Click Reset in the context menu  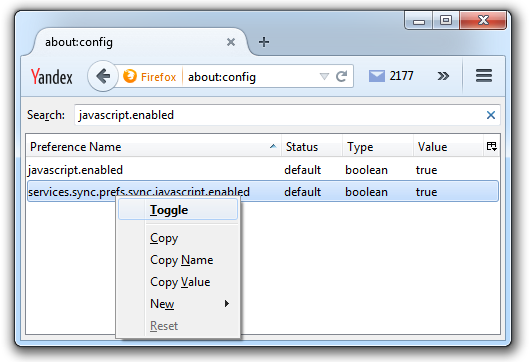click(x=178, y=326)
